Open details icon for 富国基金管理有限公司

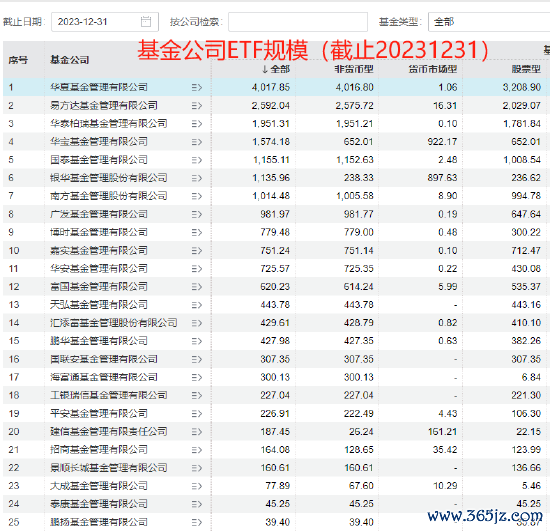point(197,287)
